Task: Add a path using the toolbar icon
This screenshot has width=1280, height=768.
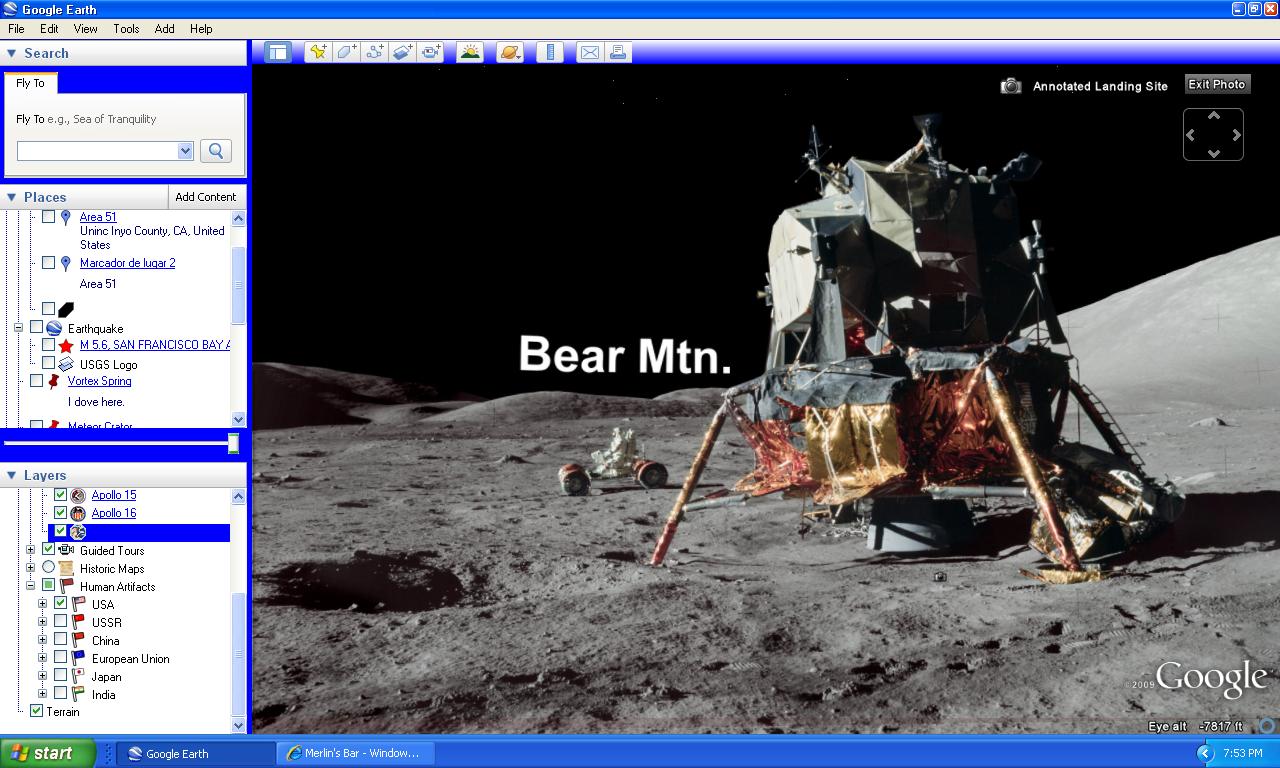Action: [x=374, y=52]
